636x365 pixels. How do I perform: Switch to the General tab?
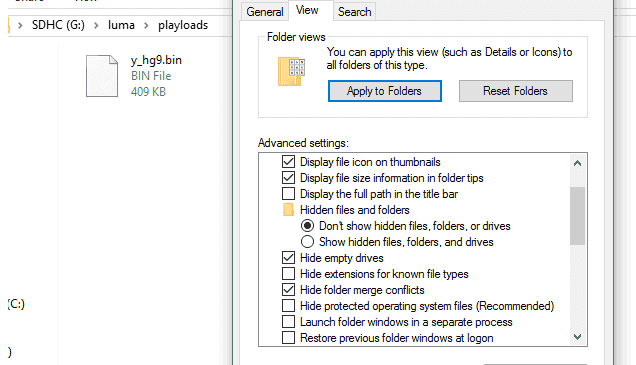coord(265,12)
